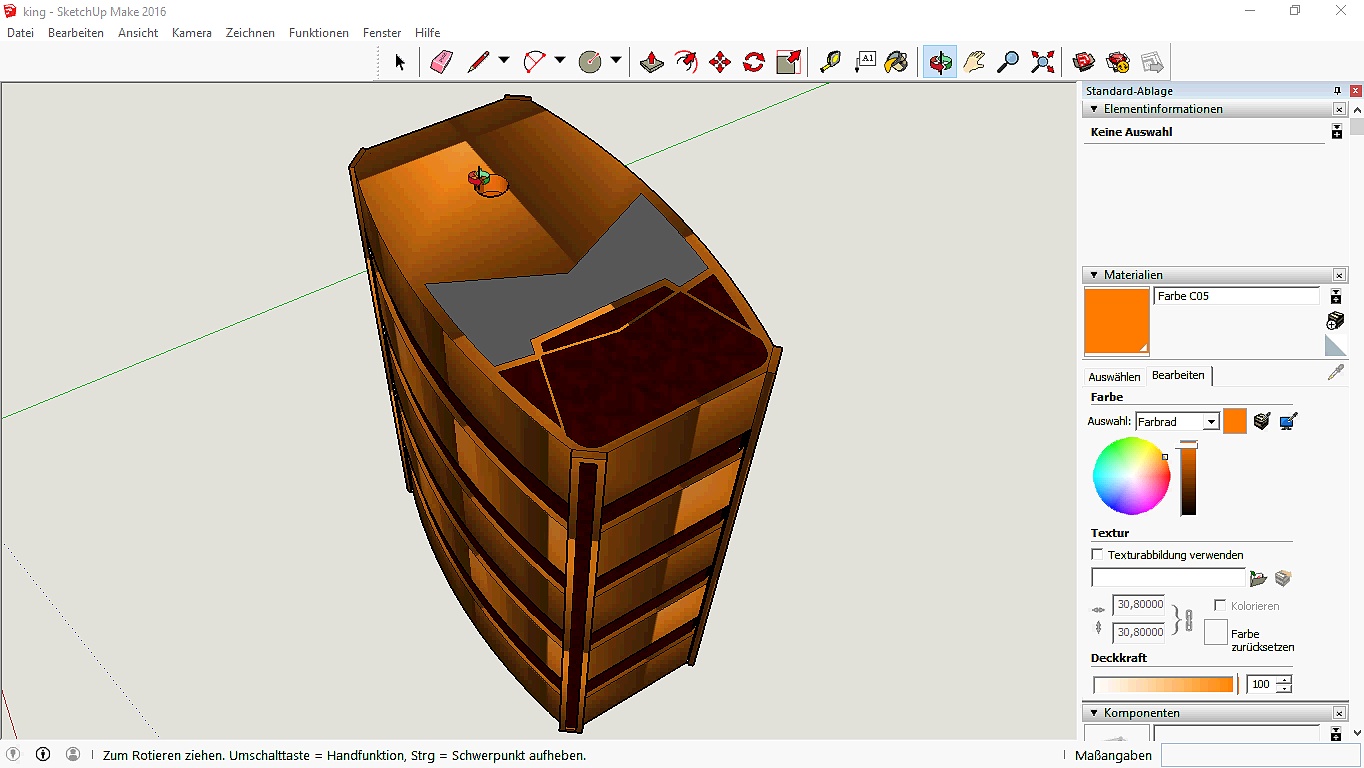Choose the Move tool in toolbar
The height and width of the screenshot is (768, 1364).
coord(720,63)
